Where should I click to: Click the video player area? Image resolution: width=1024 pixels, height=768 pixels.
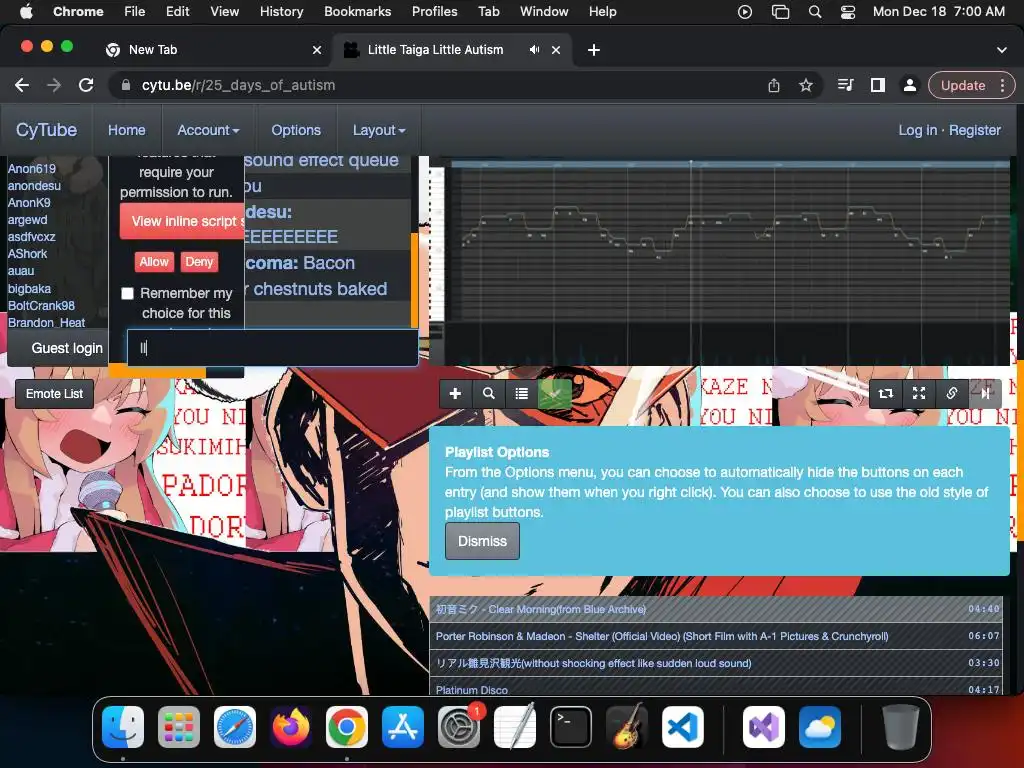point(719,261)
